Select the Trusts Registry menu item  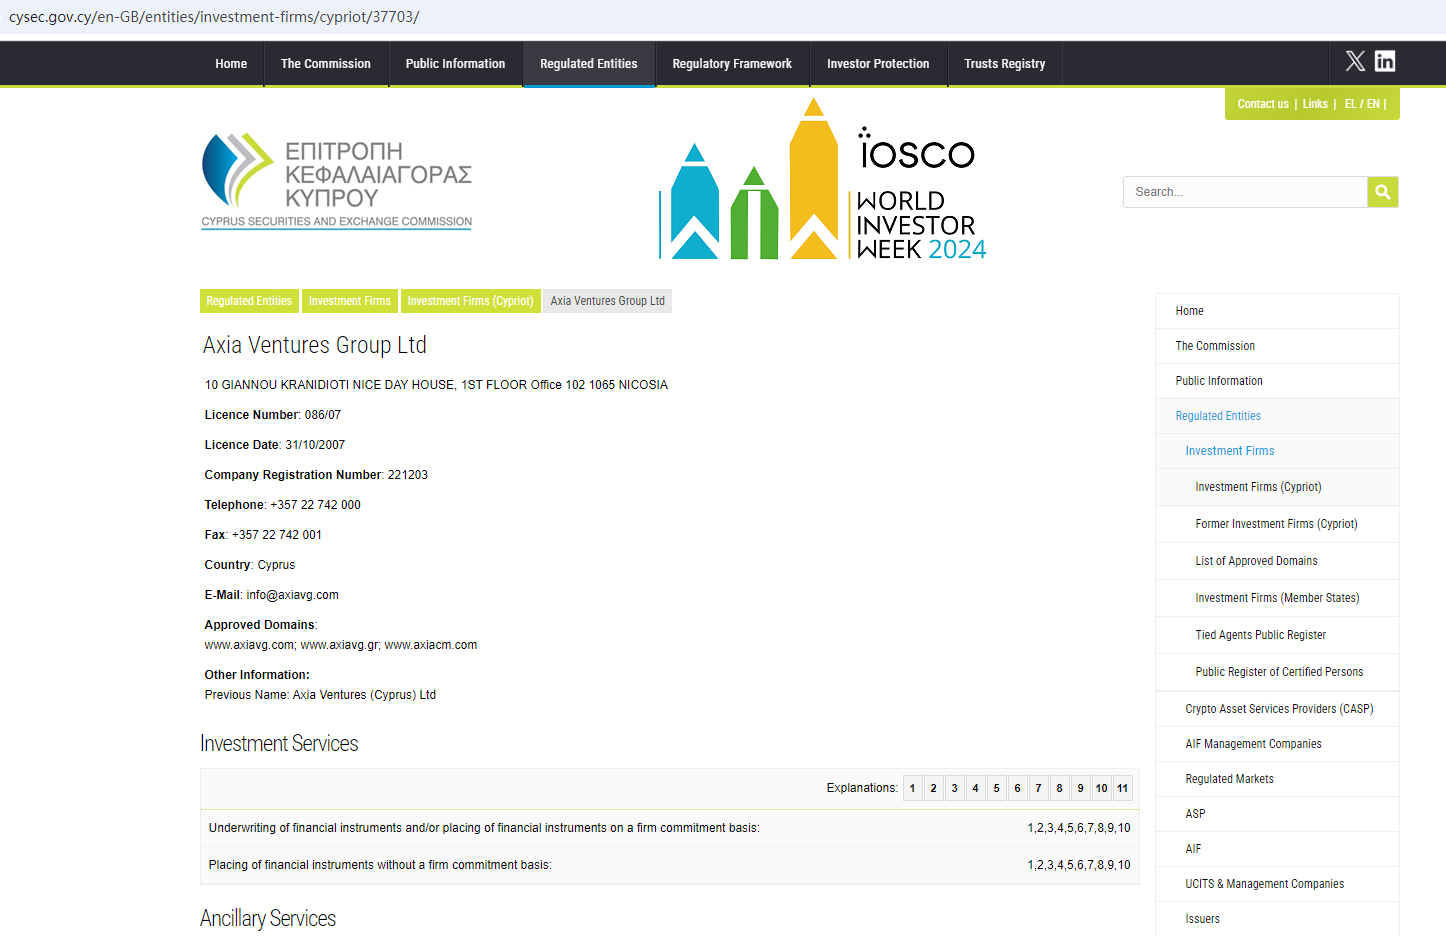pyautogui.click(x=1004, y=64)
